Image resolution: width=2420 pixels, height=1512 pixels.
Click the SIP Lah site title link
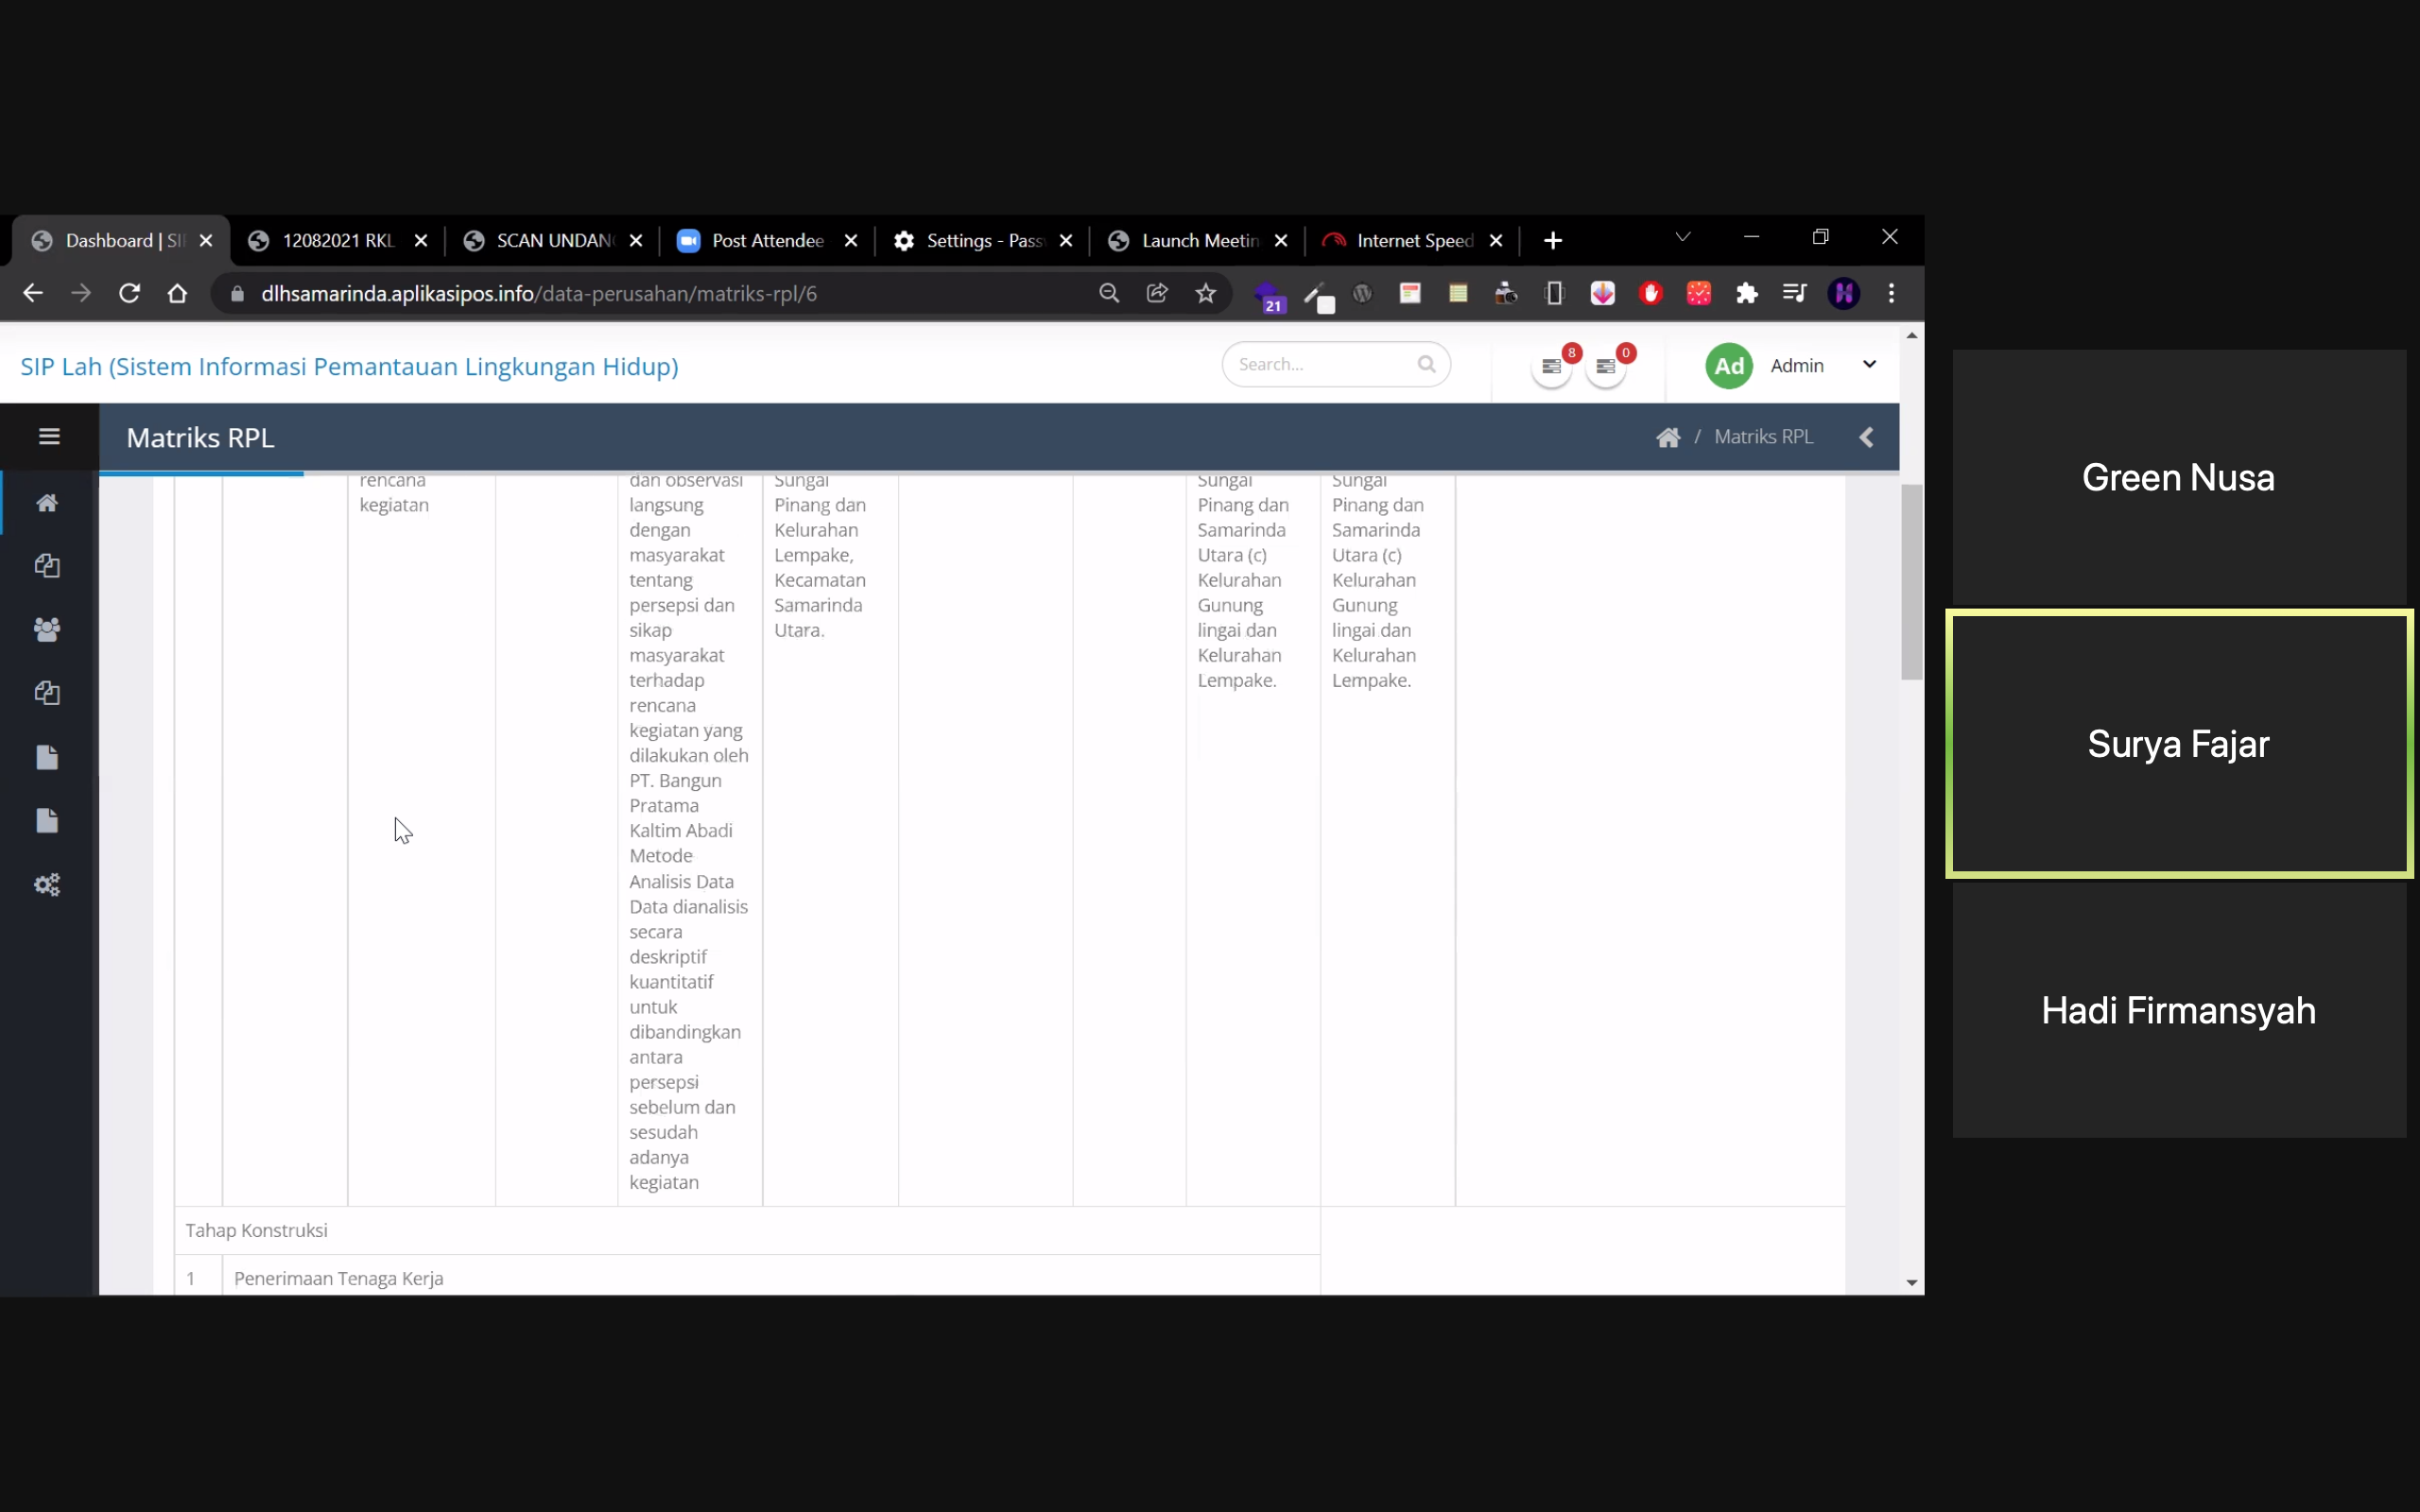coord(349,367)
